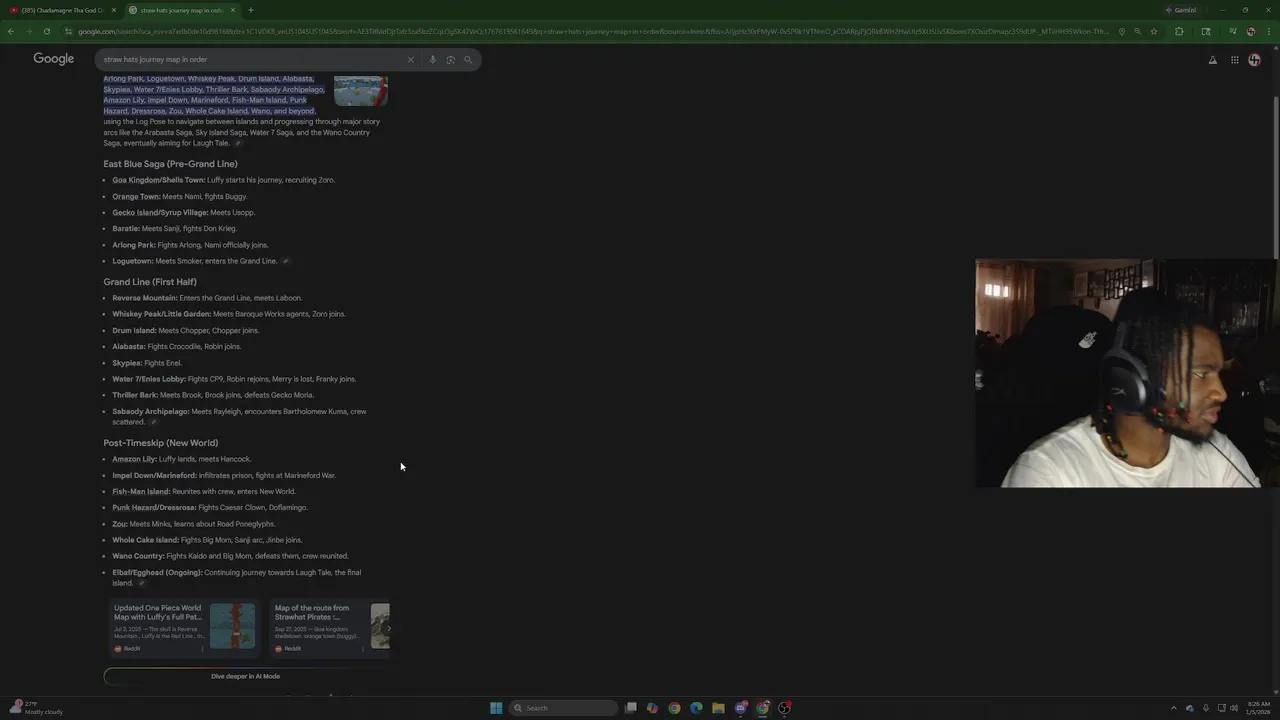Open the One Piece world map thumbnail image

(232, 626)
